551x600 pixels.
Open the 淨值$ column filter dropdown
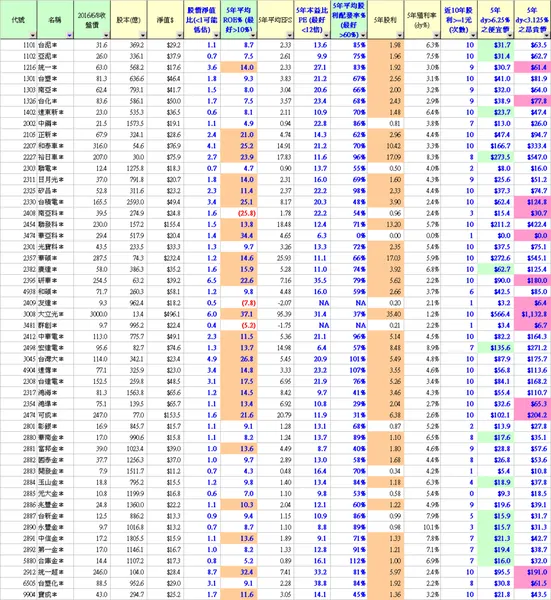179,36
